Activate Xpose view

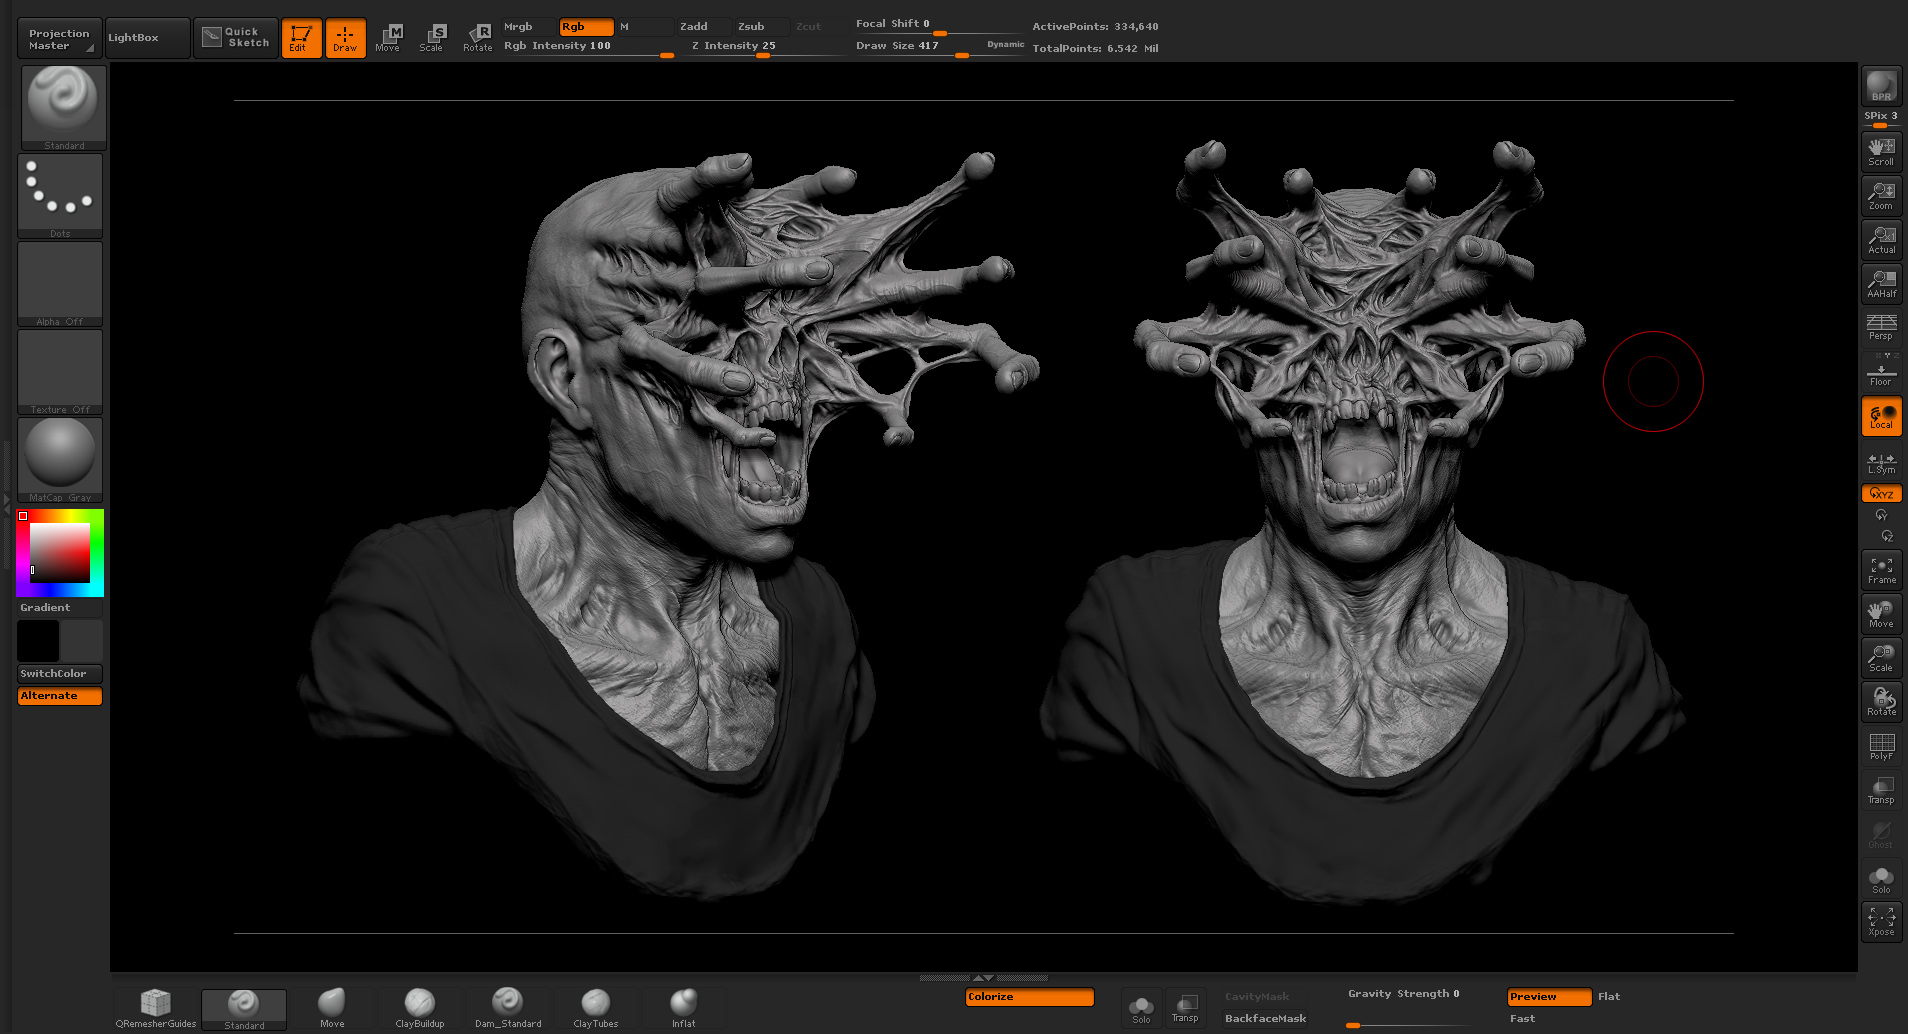1881,922
